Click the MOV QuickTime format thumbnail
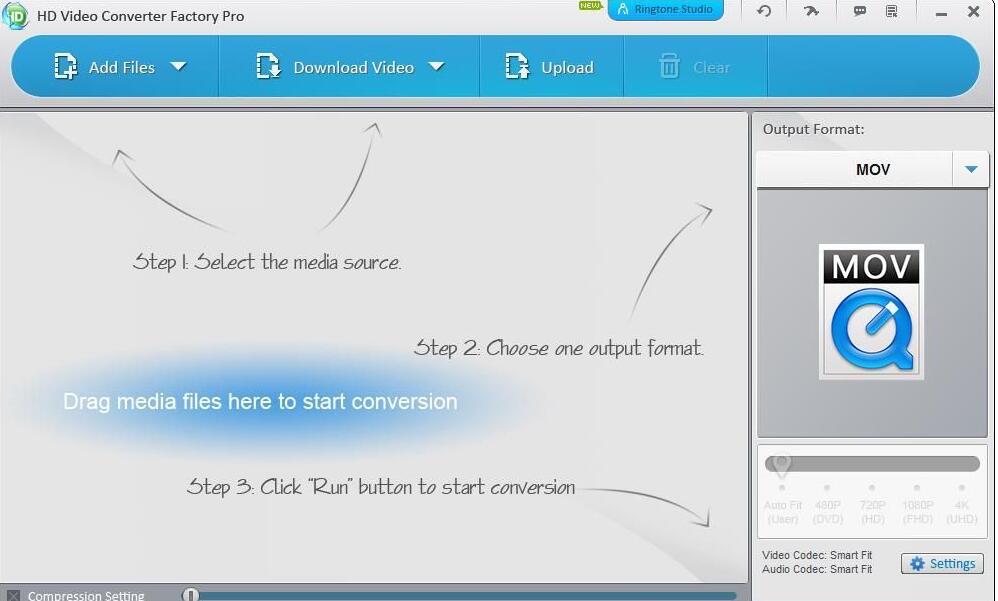Viewport: 998px width, 601px height. click(x=871, y=312)
